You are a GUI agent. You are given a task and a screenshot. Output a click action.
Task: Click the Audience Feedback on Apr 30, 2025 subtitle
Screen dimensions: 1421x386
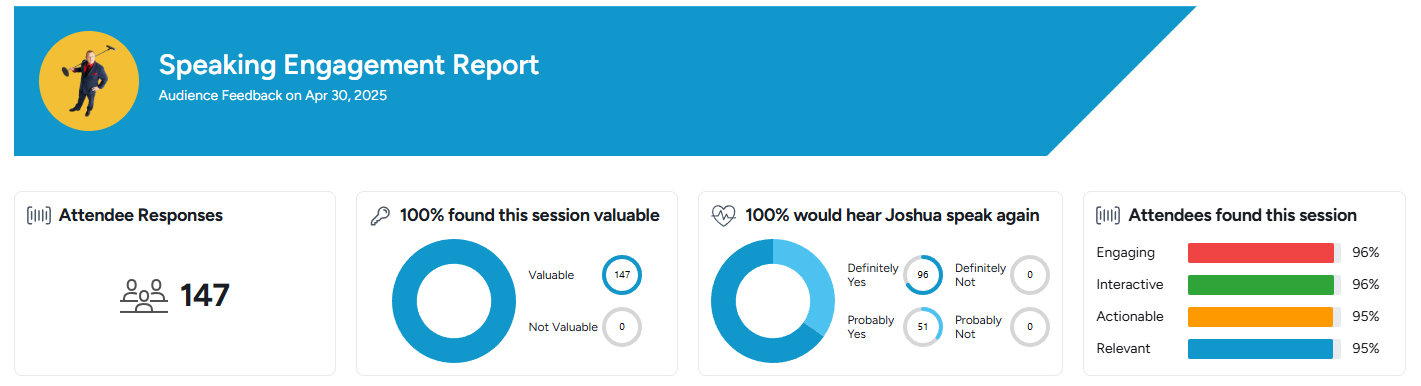point(273,96)
